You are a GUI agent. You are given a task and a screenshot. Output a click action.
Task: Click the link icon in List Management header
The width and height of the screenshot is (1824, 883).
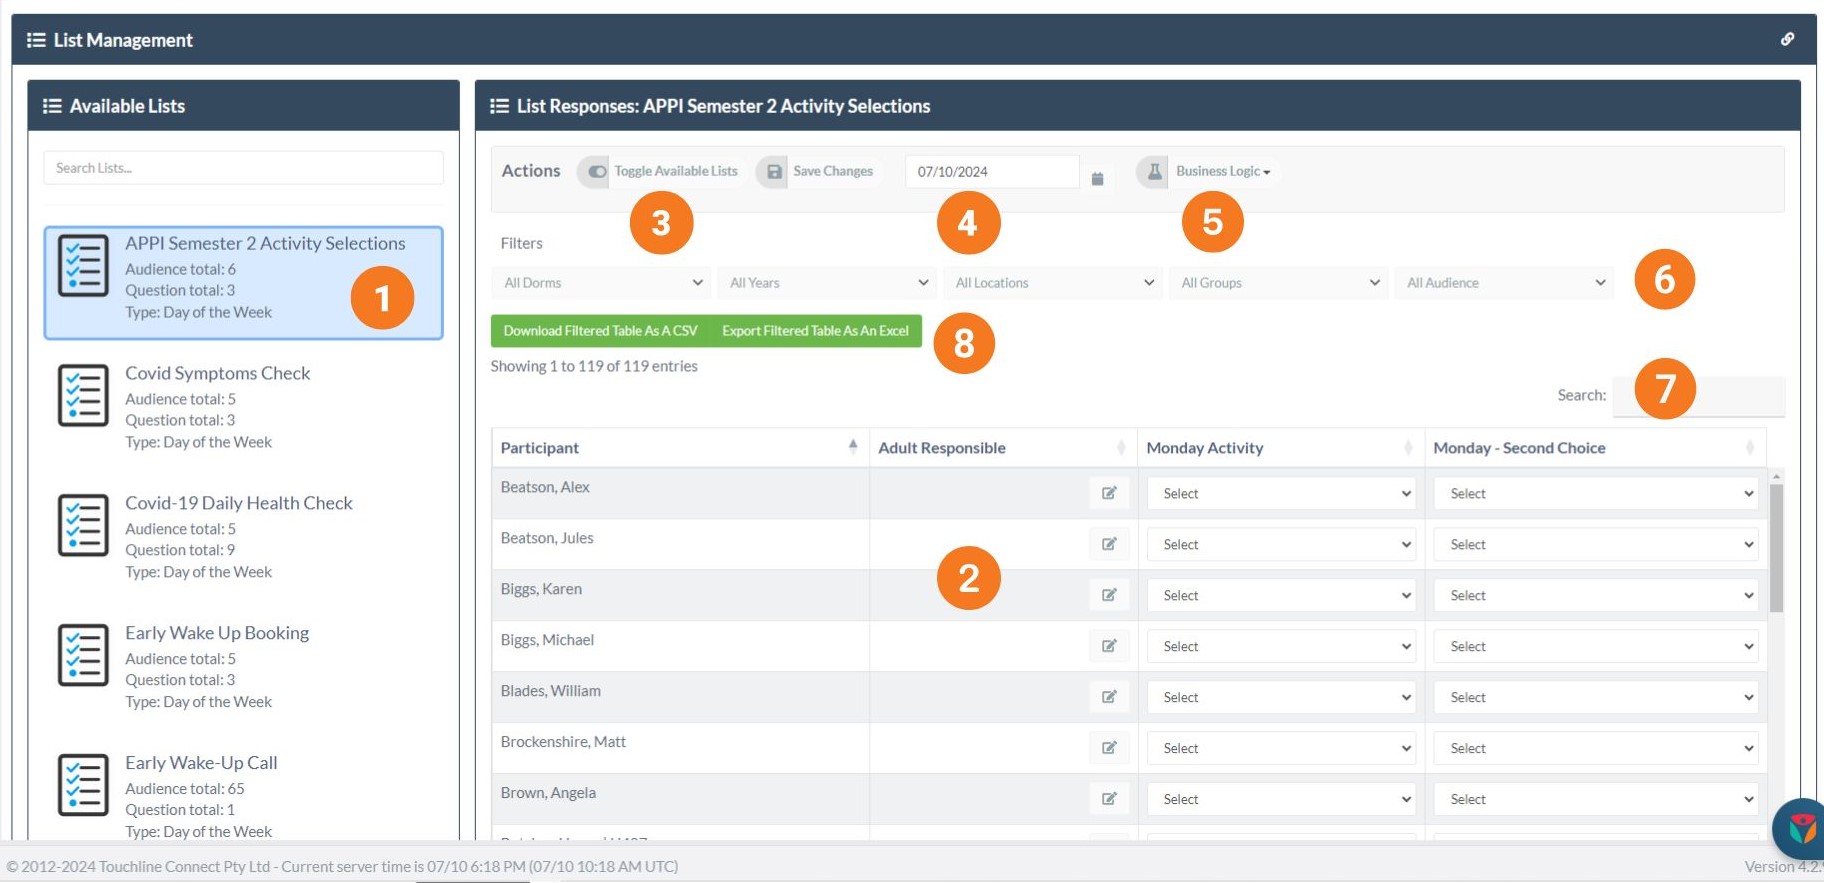[1787, 39]
